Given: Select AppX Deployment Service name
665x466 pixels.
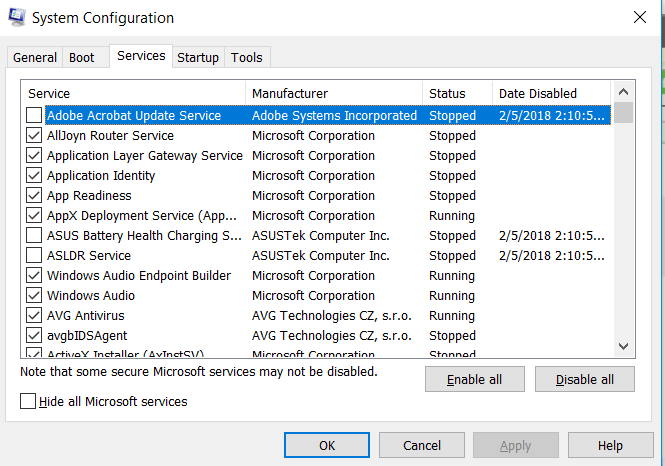Looking at the screenshot, I should (x=142, y=215).
